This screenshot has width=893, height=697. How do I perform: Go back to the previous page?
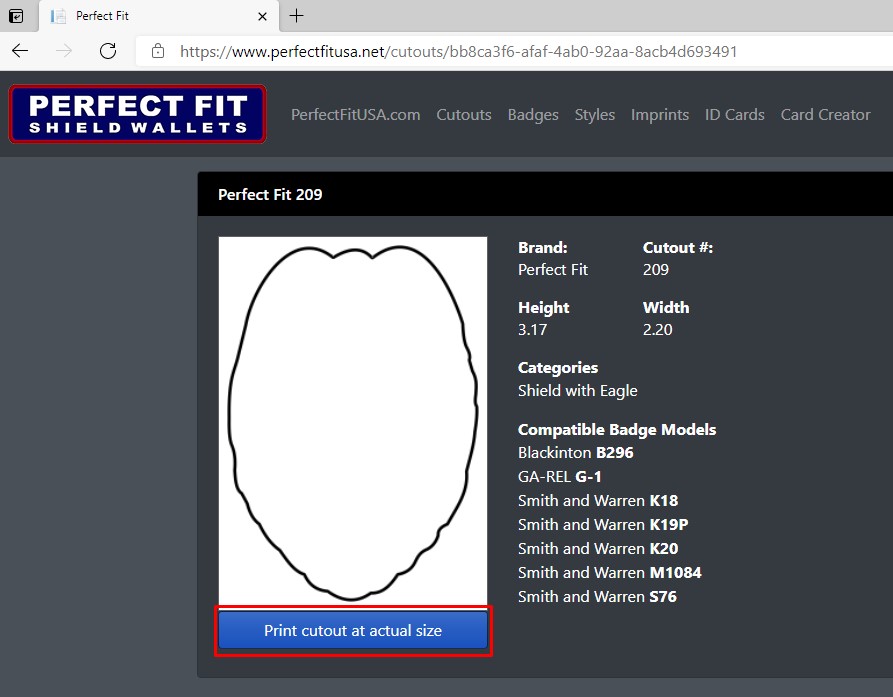pyautogui.click(x=20, y=51)
